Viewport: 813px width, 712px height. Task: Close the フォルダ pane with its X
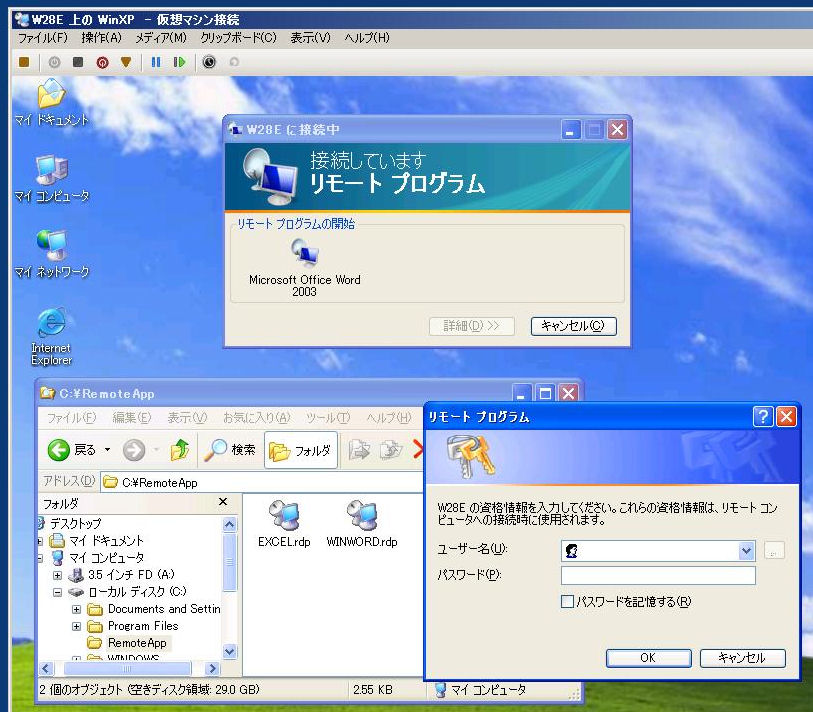click(x=223, y=501)
